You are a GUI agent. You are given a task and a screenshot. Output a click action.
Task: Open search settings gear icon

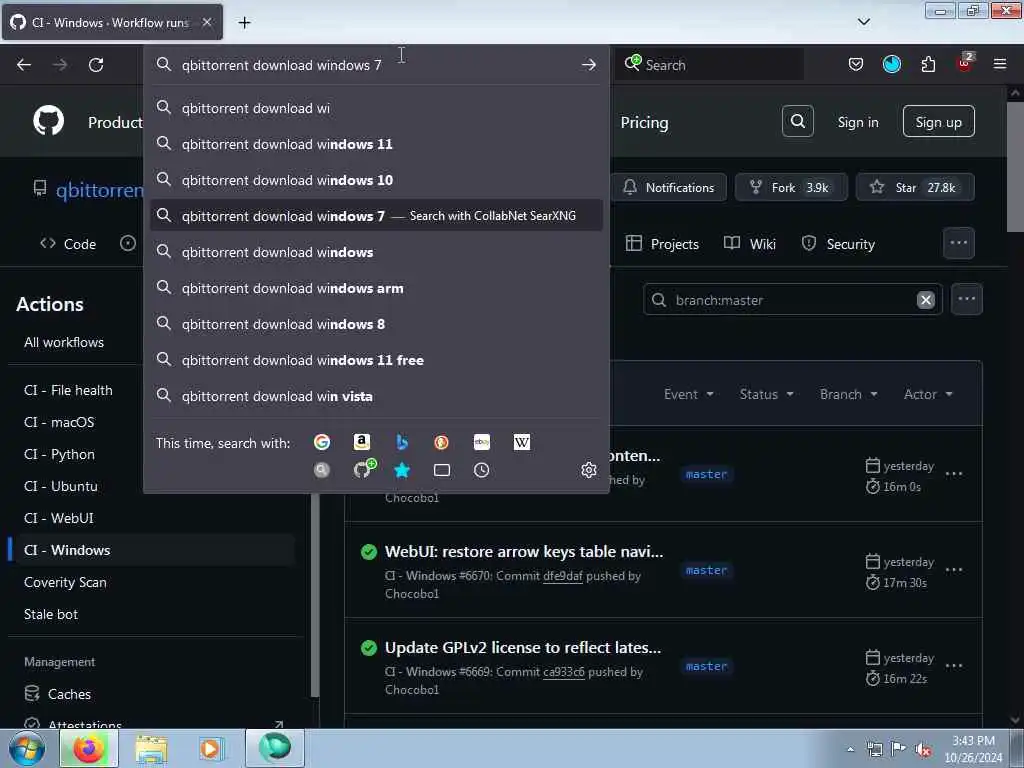589,470
